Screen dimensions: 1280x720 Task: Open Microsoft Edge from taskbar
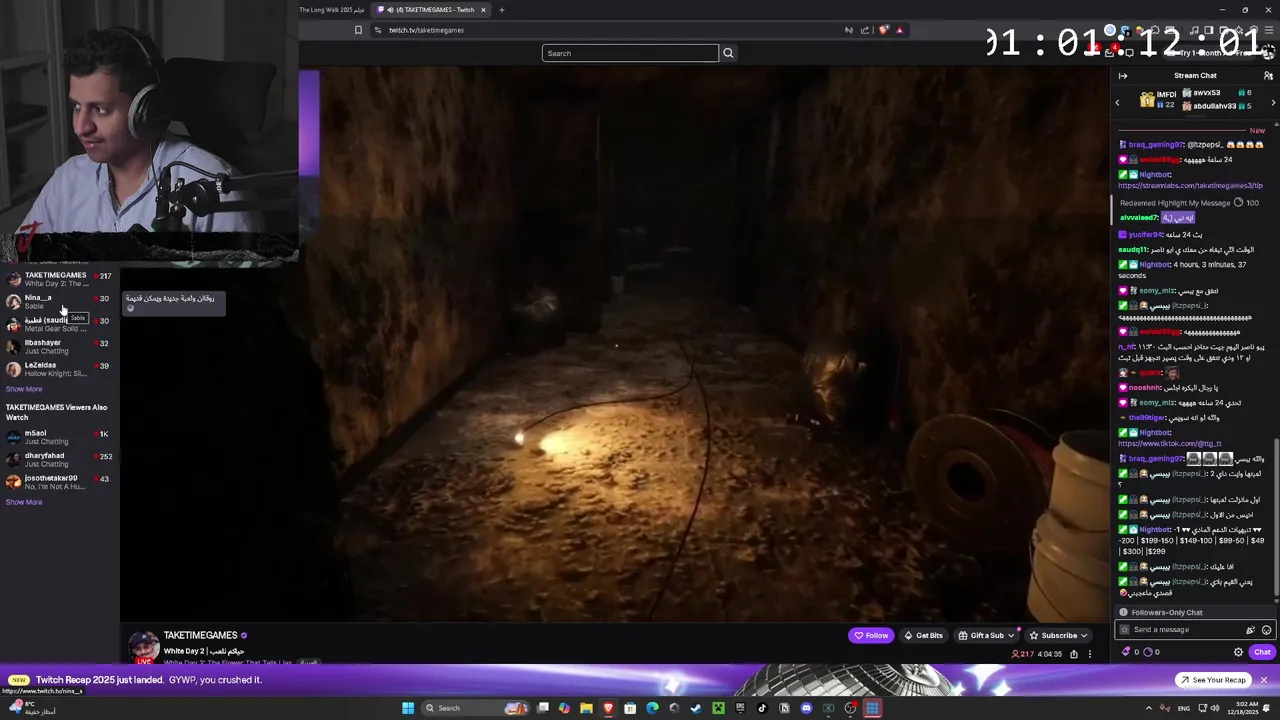click(652, 708)
